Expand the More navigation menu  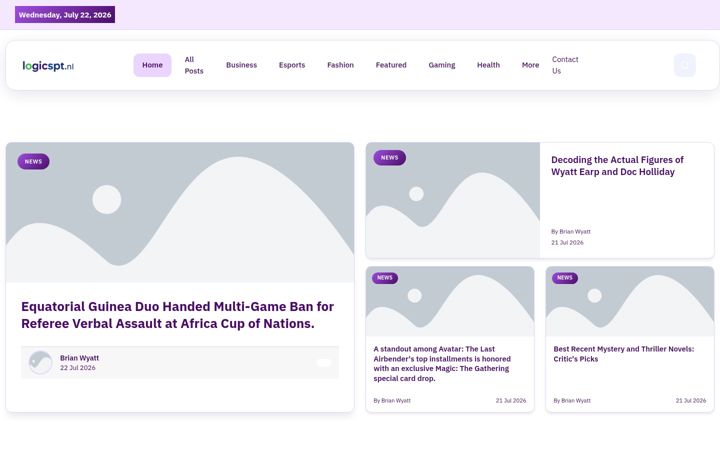tap(530, 65)
